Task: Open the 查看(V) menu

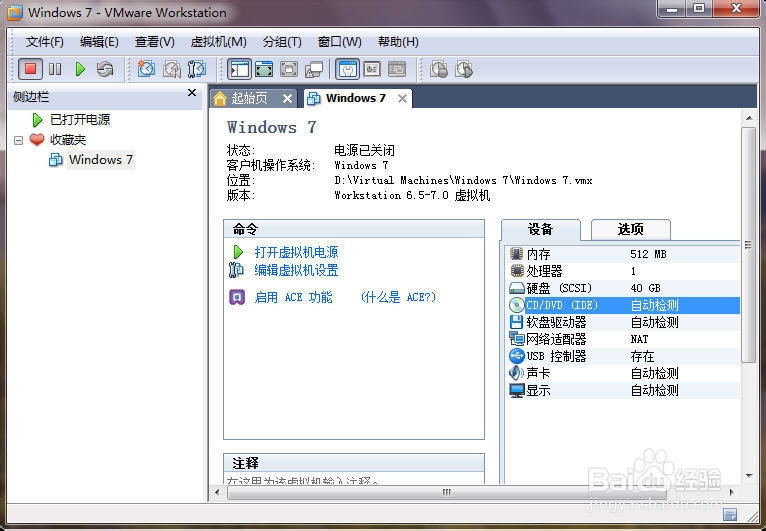Action: click(x=154, y=42)
